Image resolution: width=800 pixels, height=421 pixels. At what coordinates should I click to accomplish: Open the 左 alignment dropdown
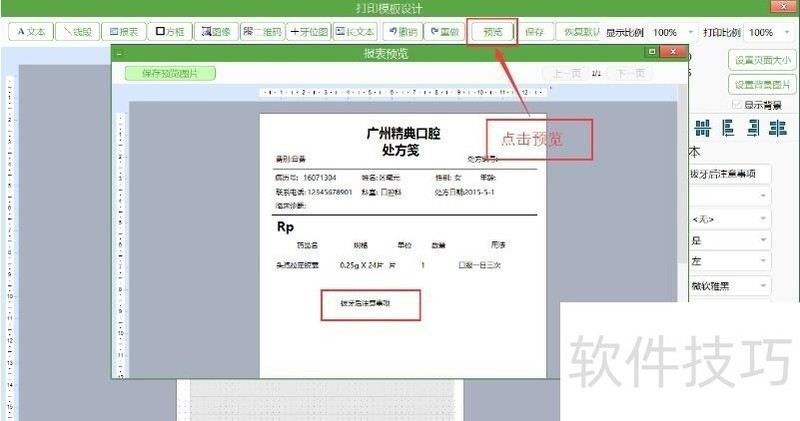730,261
